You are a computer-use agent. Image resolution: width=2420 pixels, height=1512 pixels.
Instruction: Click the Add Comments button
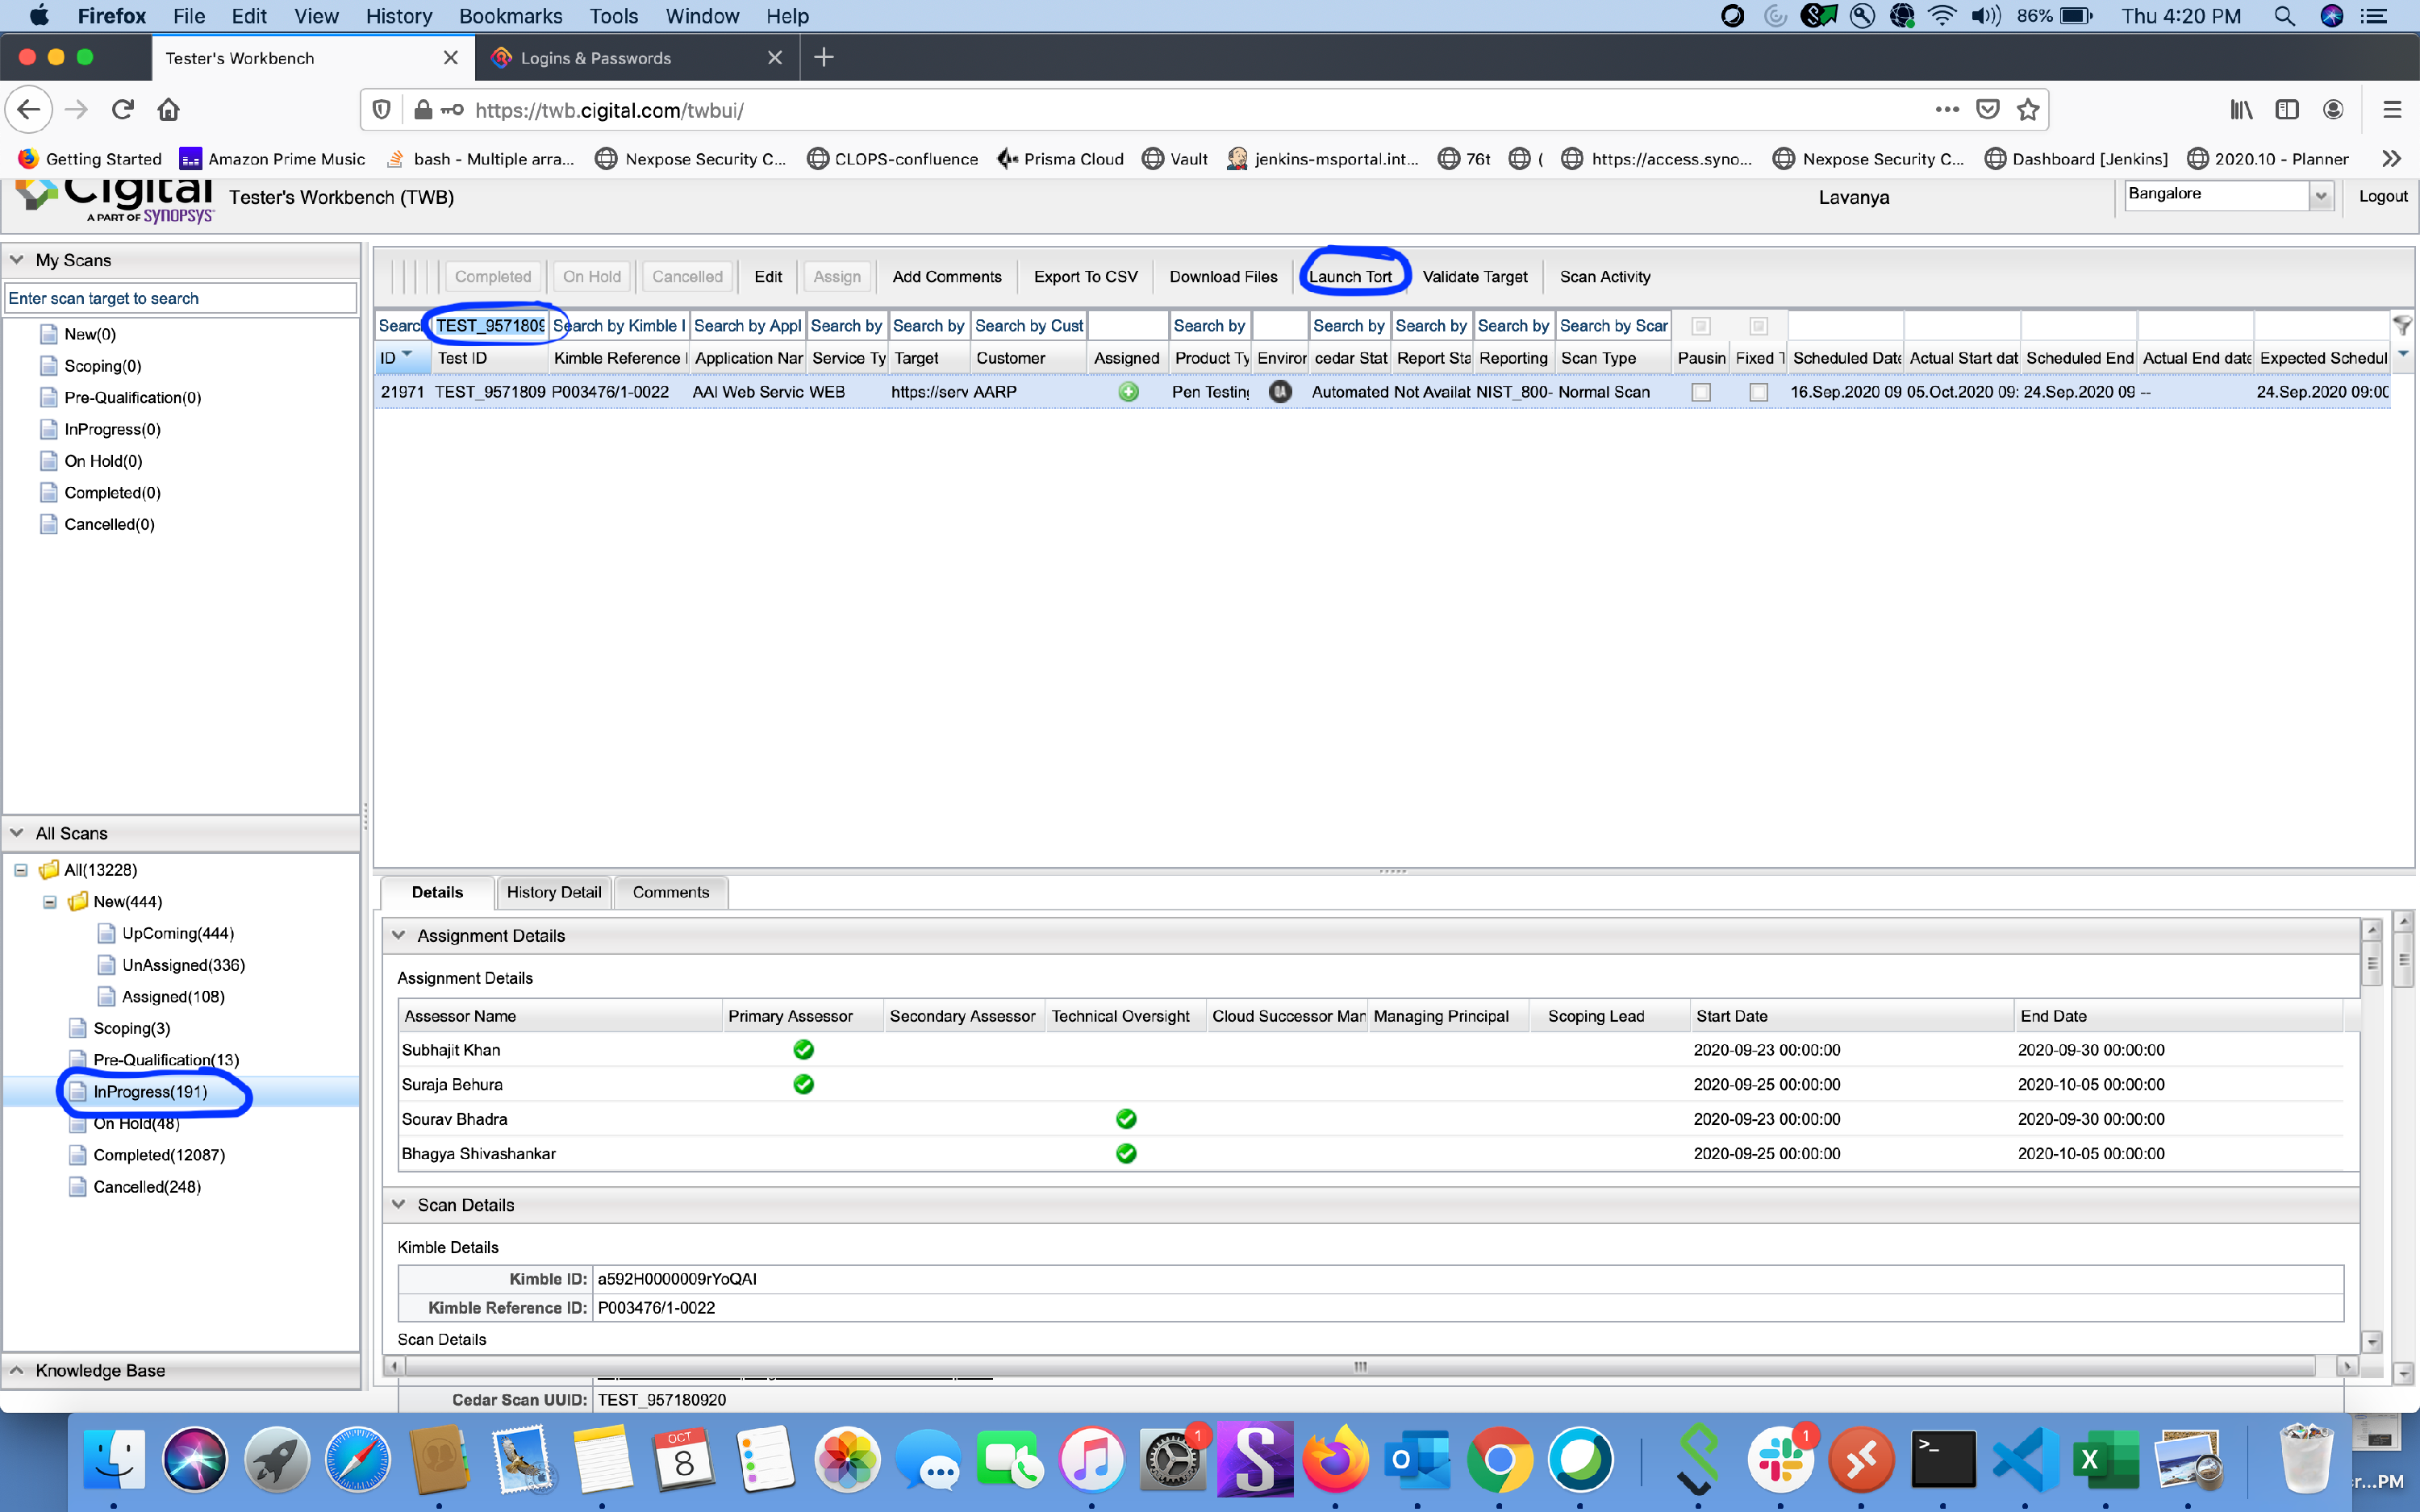(x=946, y=277)
